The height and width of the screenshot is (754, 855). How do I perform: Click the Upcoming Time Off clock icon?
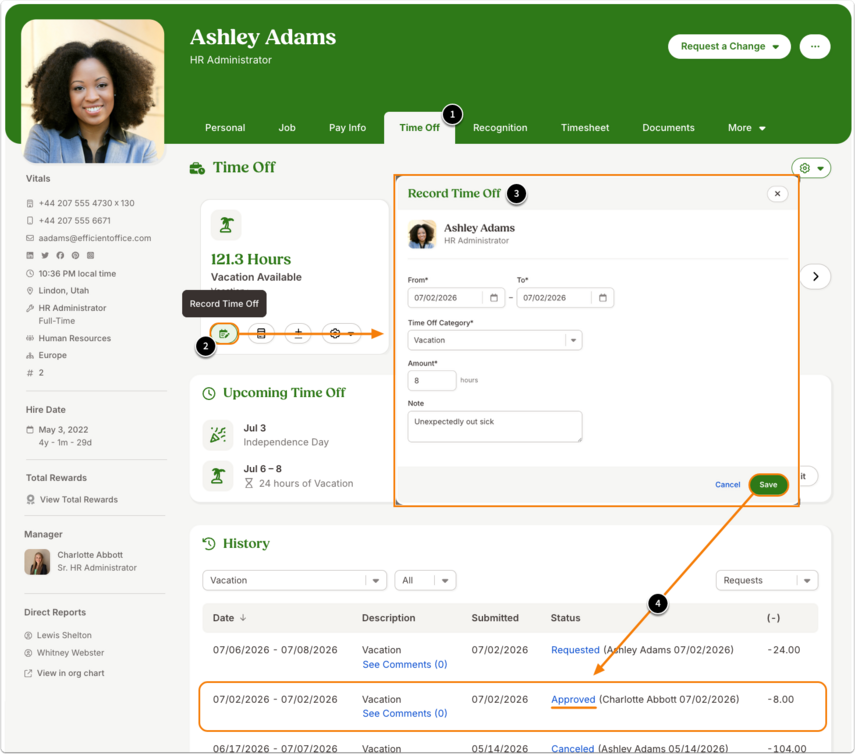[x=209, y=393]
